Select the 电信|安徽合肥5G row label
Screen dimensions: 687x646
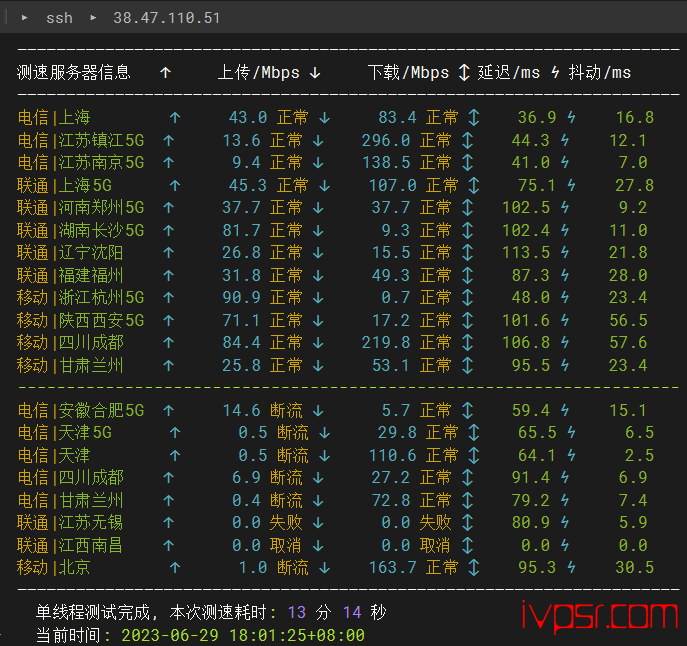tap(81, 411)
